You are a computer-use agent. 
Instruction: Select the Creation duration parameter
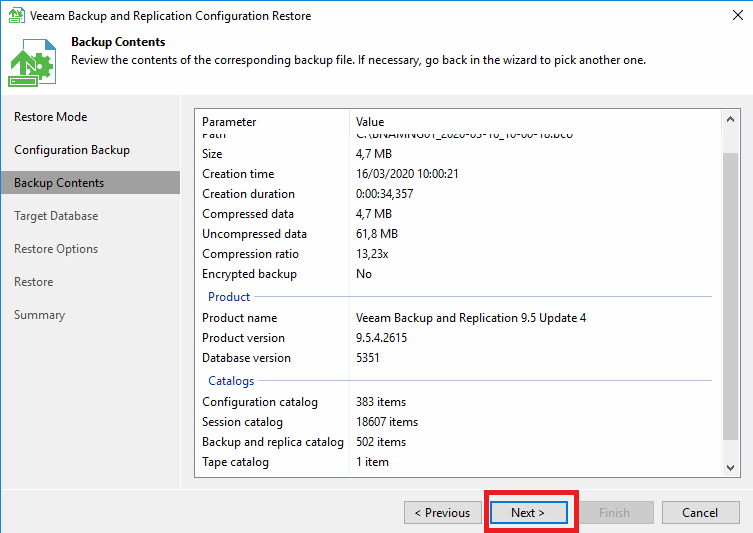coord(248,194)
